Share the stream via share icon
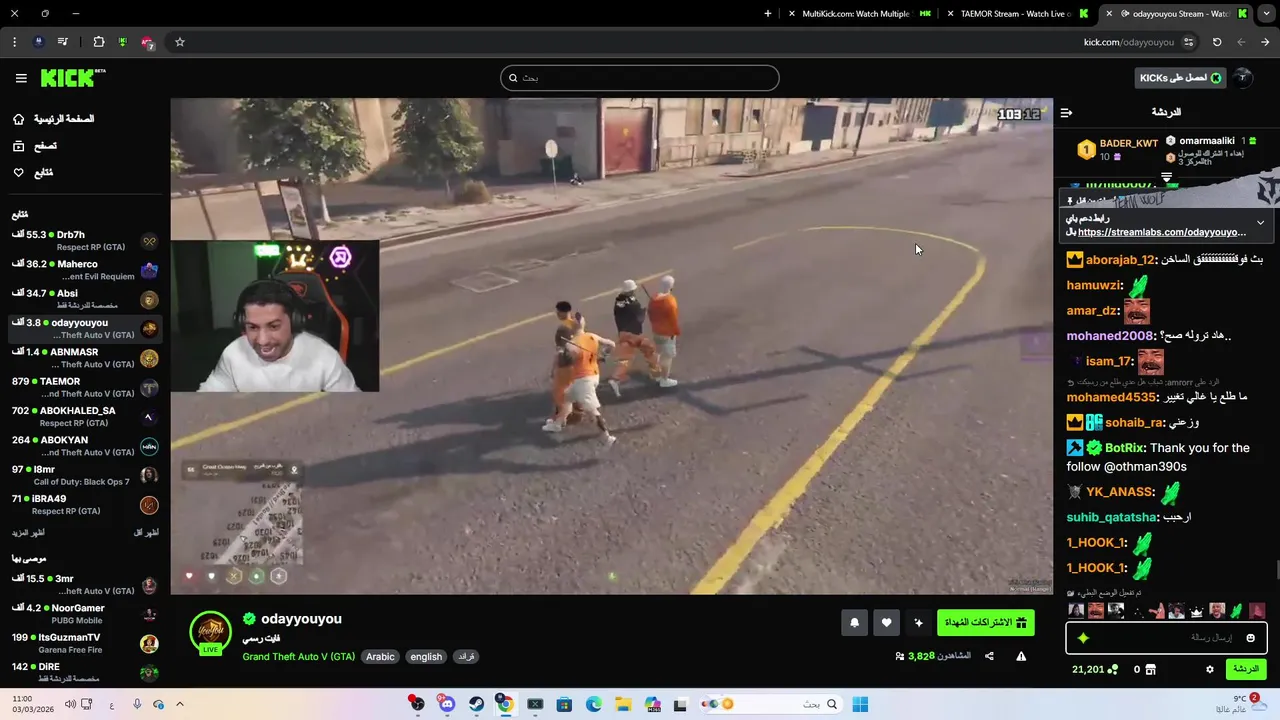The height and width of the screenshot is (720, 1280). click(x=989, y=656)
